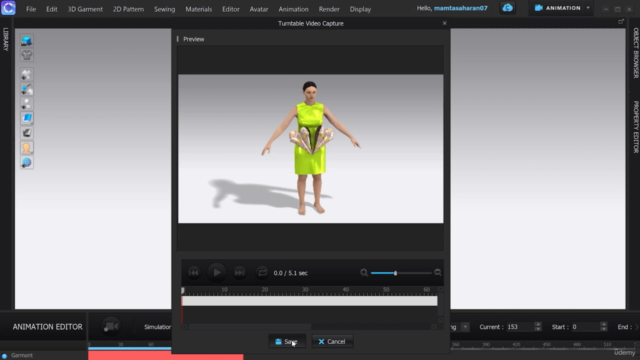
Task: Click the blue cloud sync icon
Action: 507,8
